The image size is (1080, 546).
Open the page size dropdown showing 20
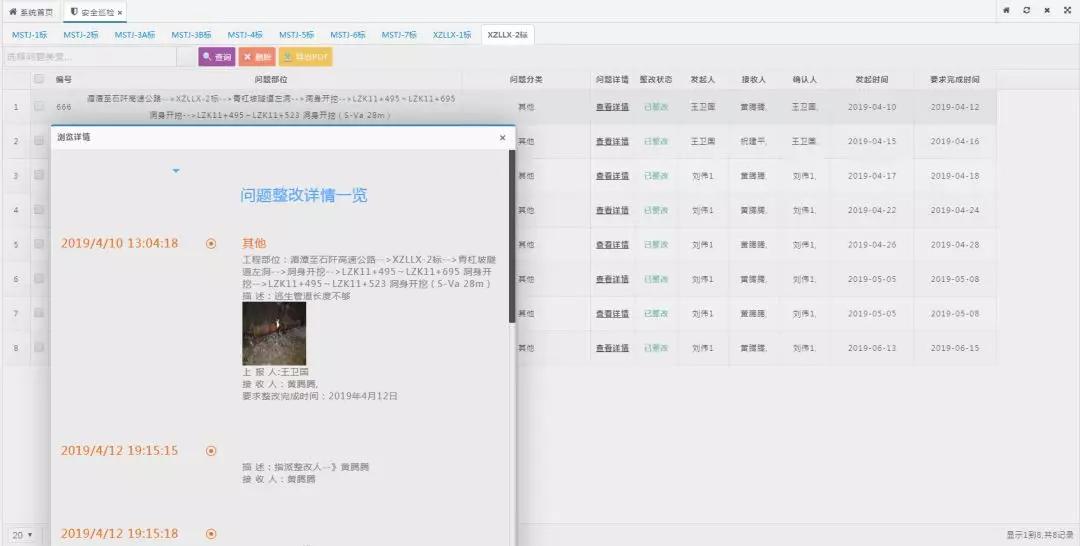point(22,535)
